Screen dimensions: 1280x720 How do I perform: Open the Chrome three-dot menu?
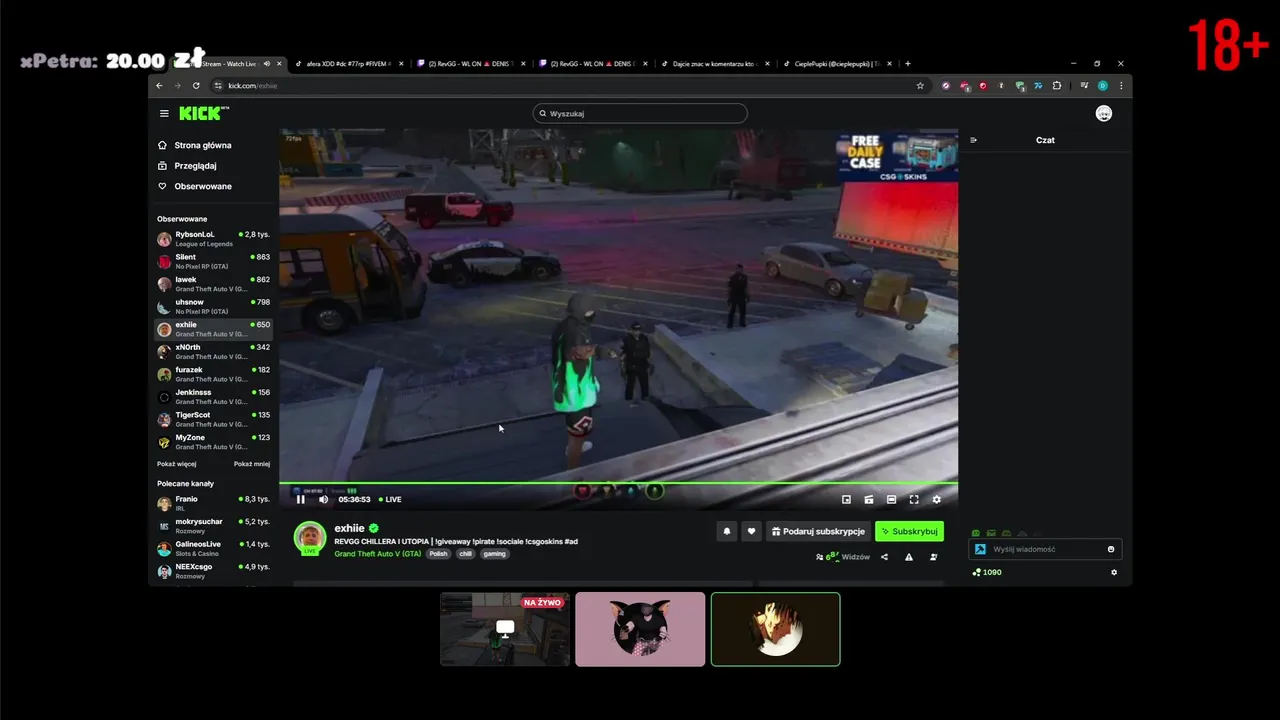point(1121,86)
